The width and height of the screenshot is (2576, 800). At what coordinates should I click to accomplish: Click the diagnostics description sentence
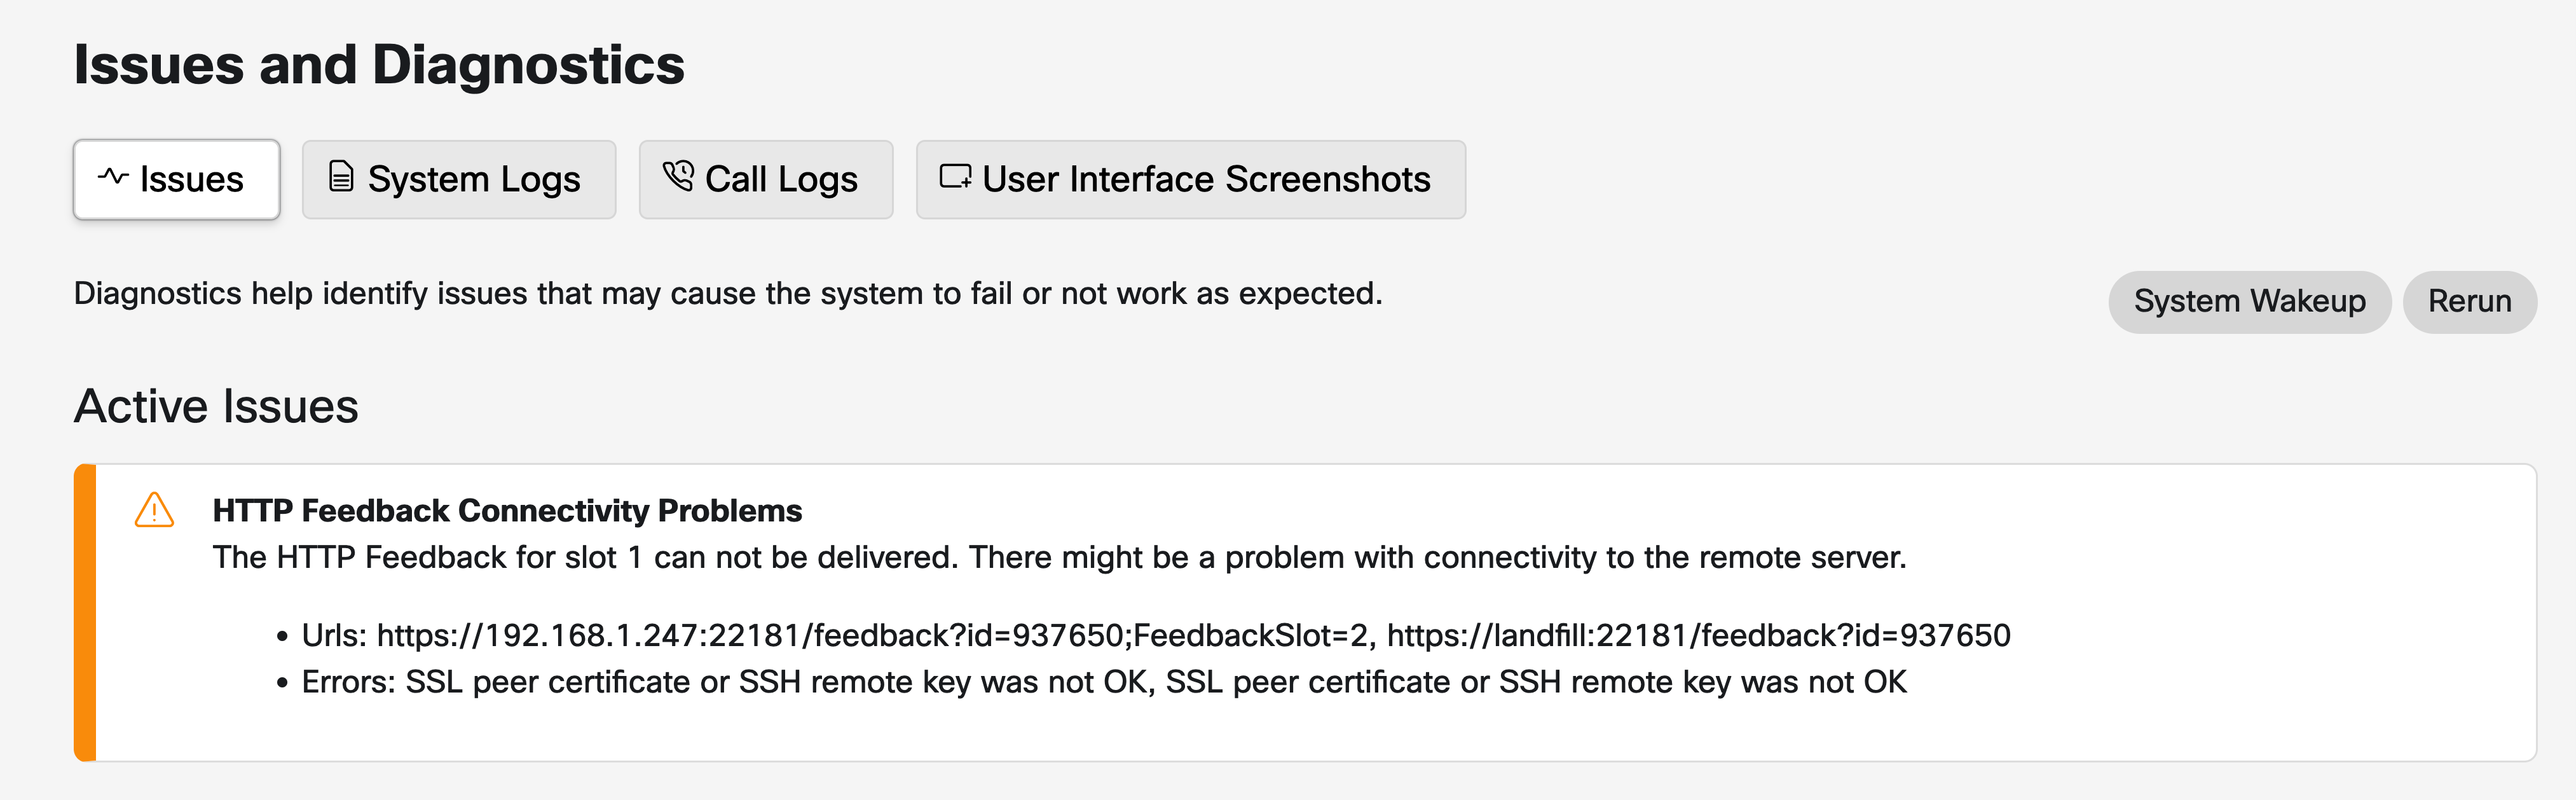point(728,294)
